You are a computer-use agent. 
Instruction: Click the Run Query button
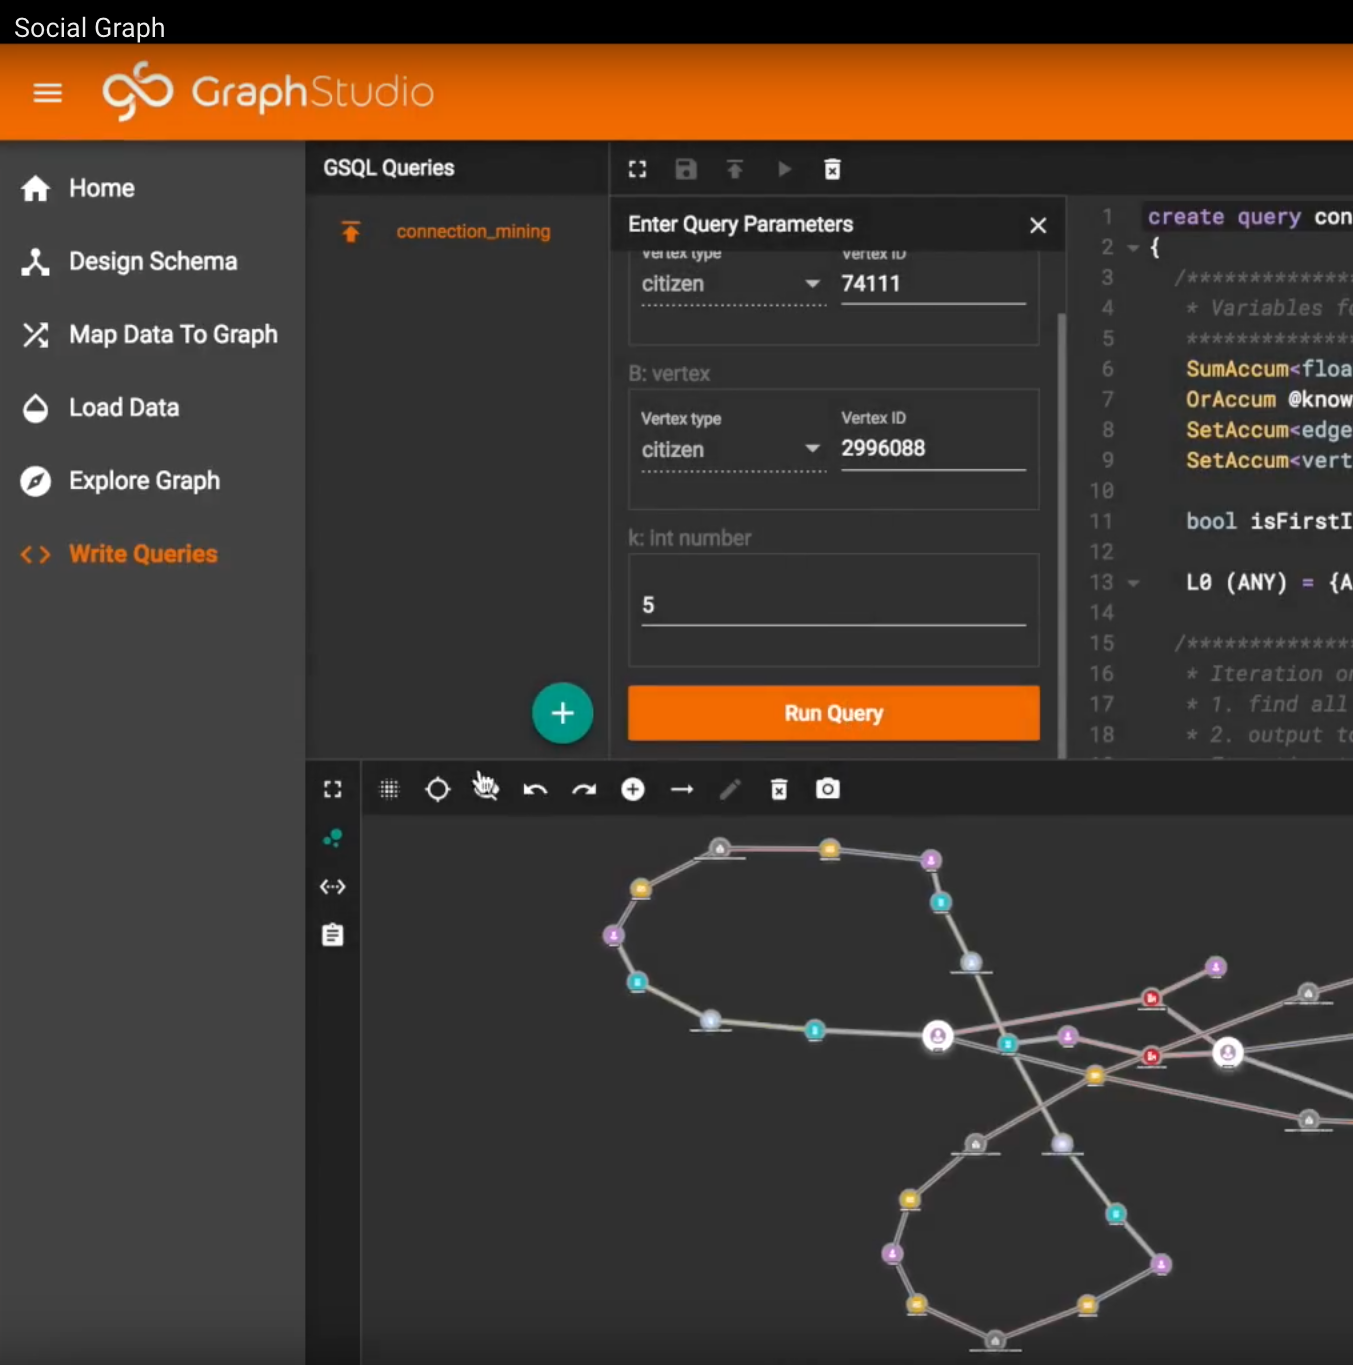834,713
